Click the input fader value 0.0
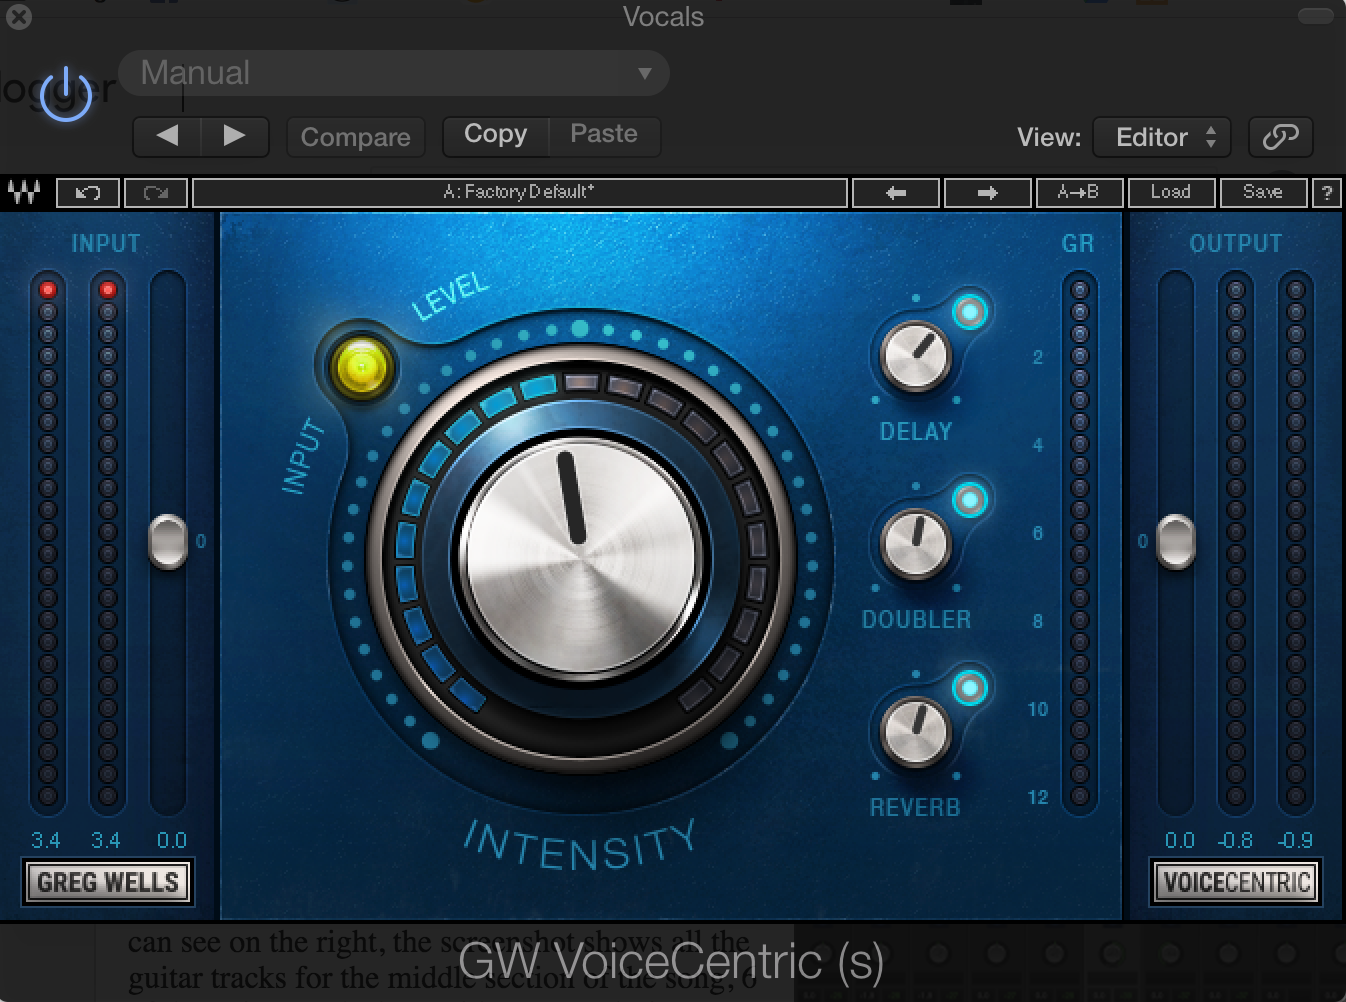This screenshot has width=1346, height=1002. [x=171, y=840]
